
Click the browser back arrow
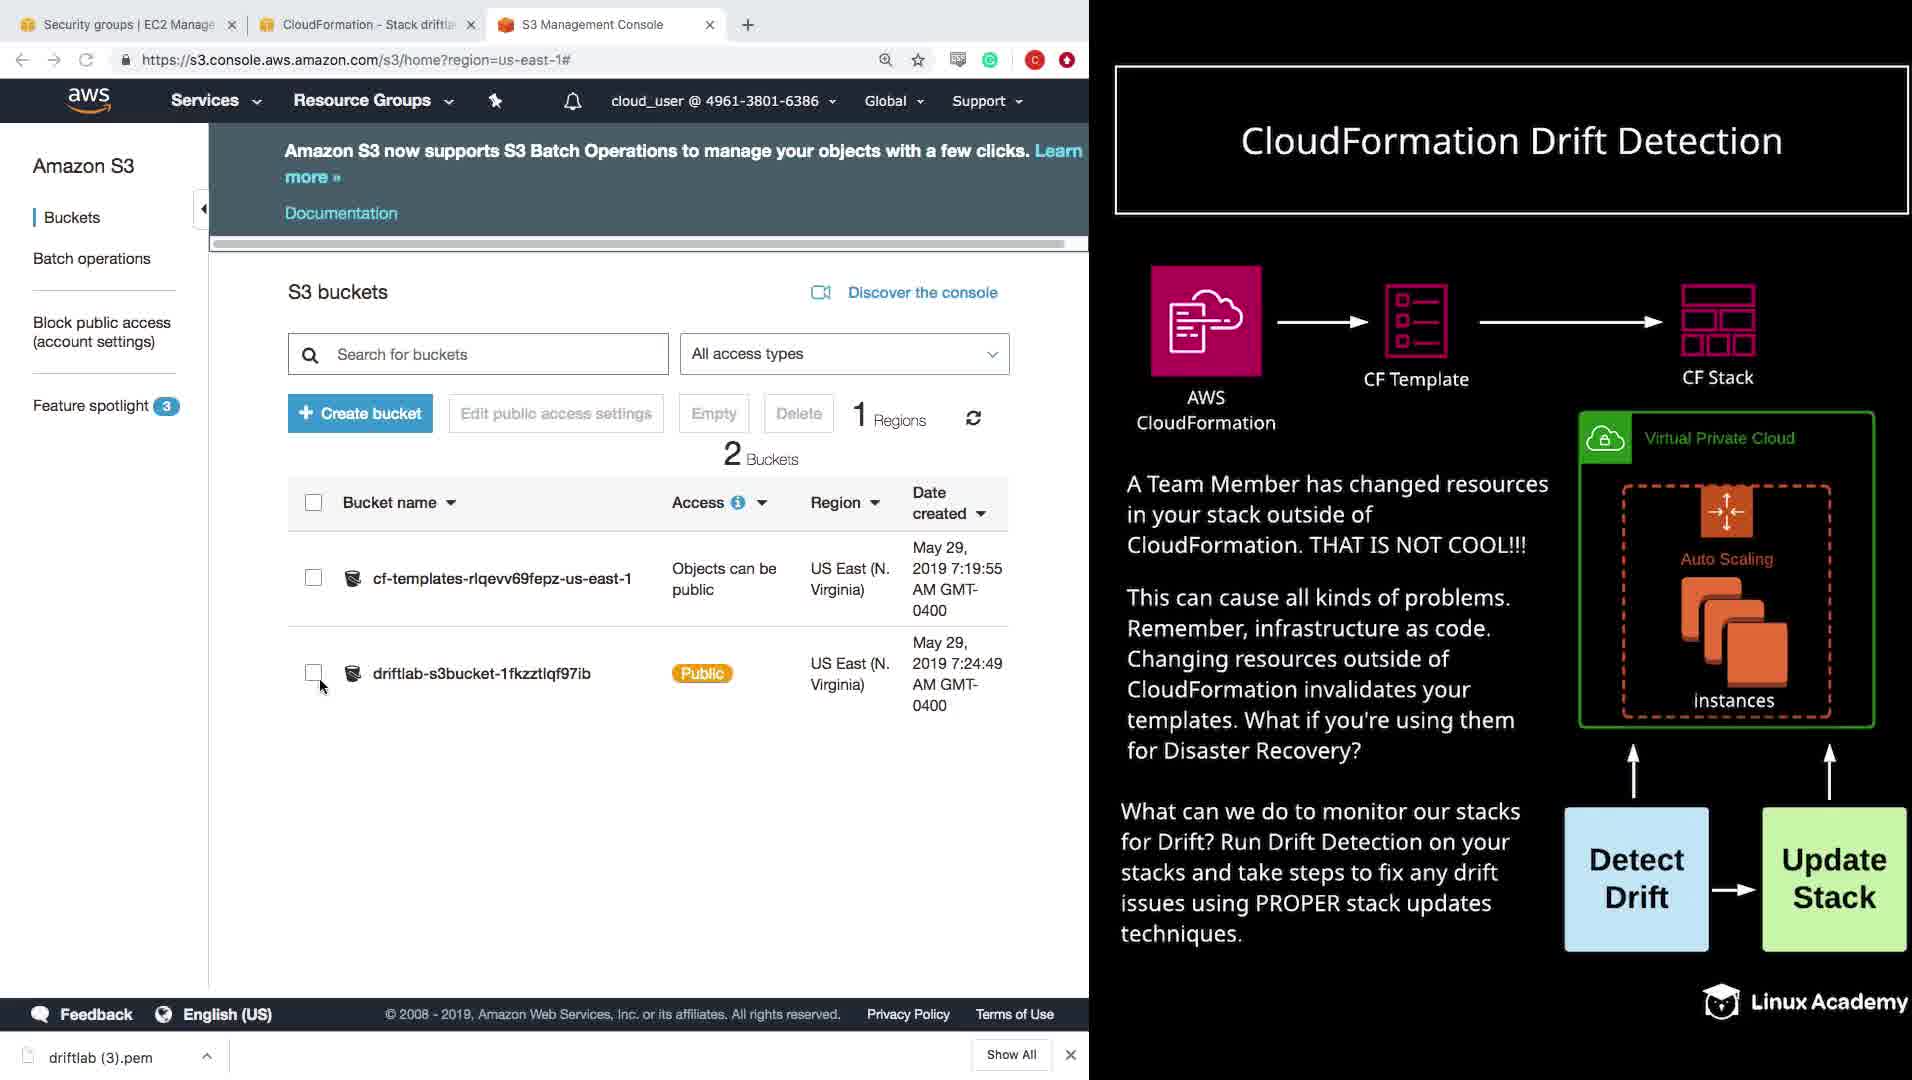[22, 60]
